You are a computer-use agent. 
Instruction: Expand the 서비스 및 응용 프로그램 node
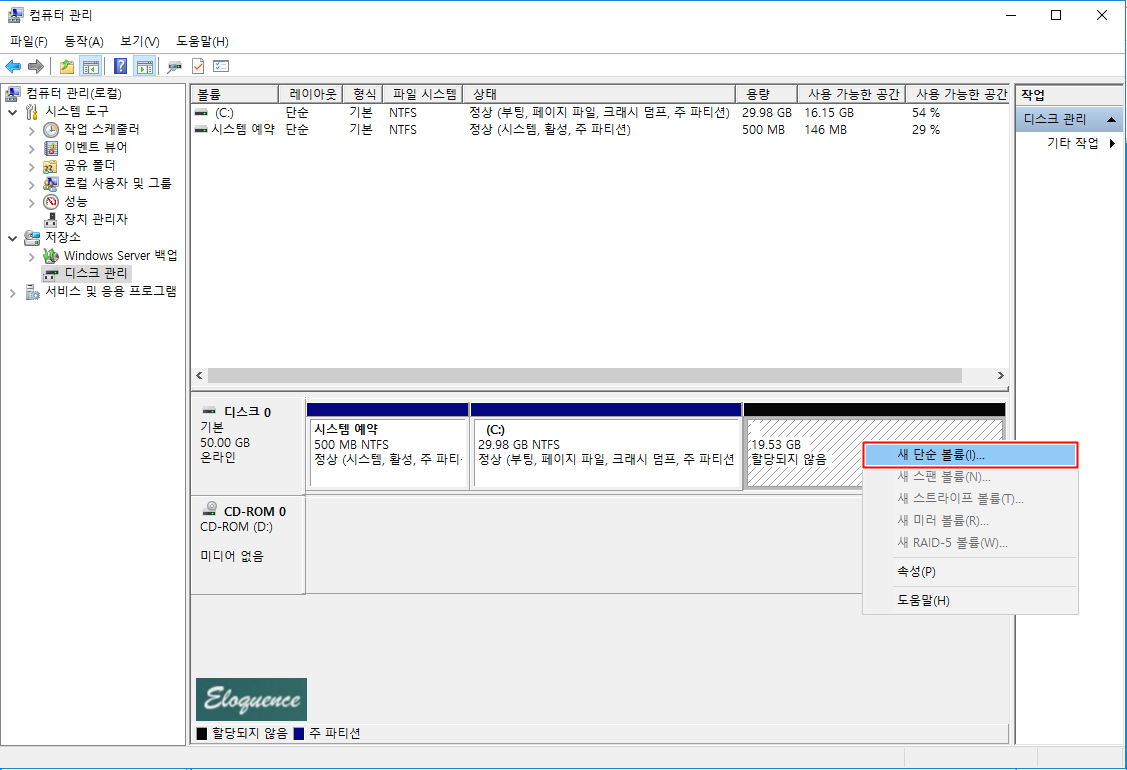click(12, 293)
